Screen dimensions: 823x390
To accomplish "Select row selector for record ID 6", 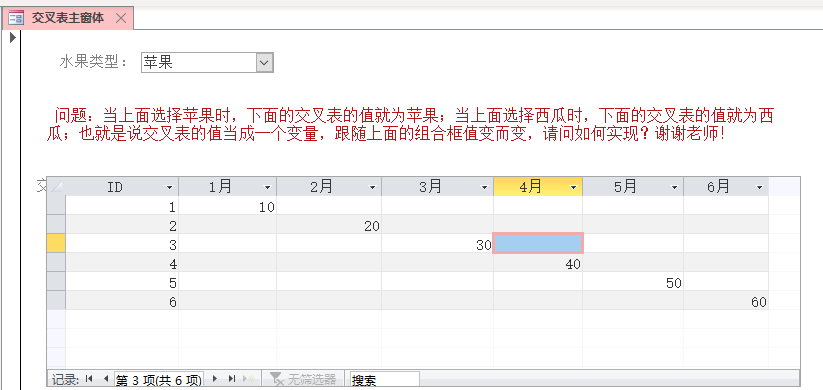I will (56, 300).
